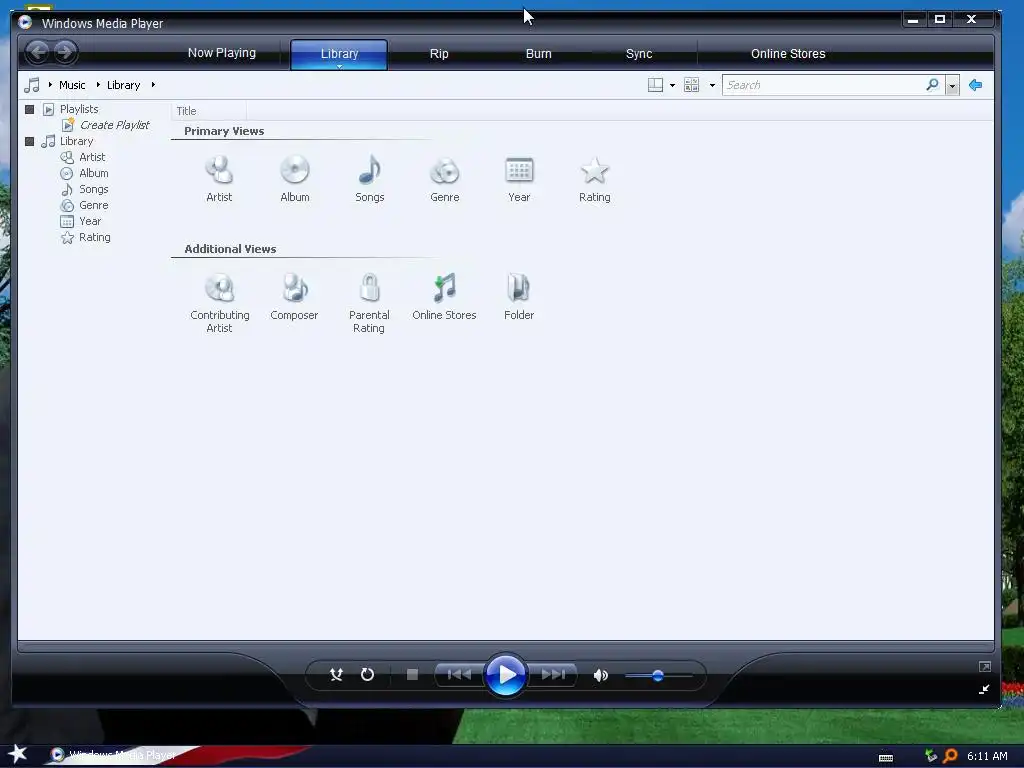Select Rating in the Library tree
Image resolution: width=1024 pixels, height=768 pixels.
point(94,237)
